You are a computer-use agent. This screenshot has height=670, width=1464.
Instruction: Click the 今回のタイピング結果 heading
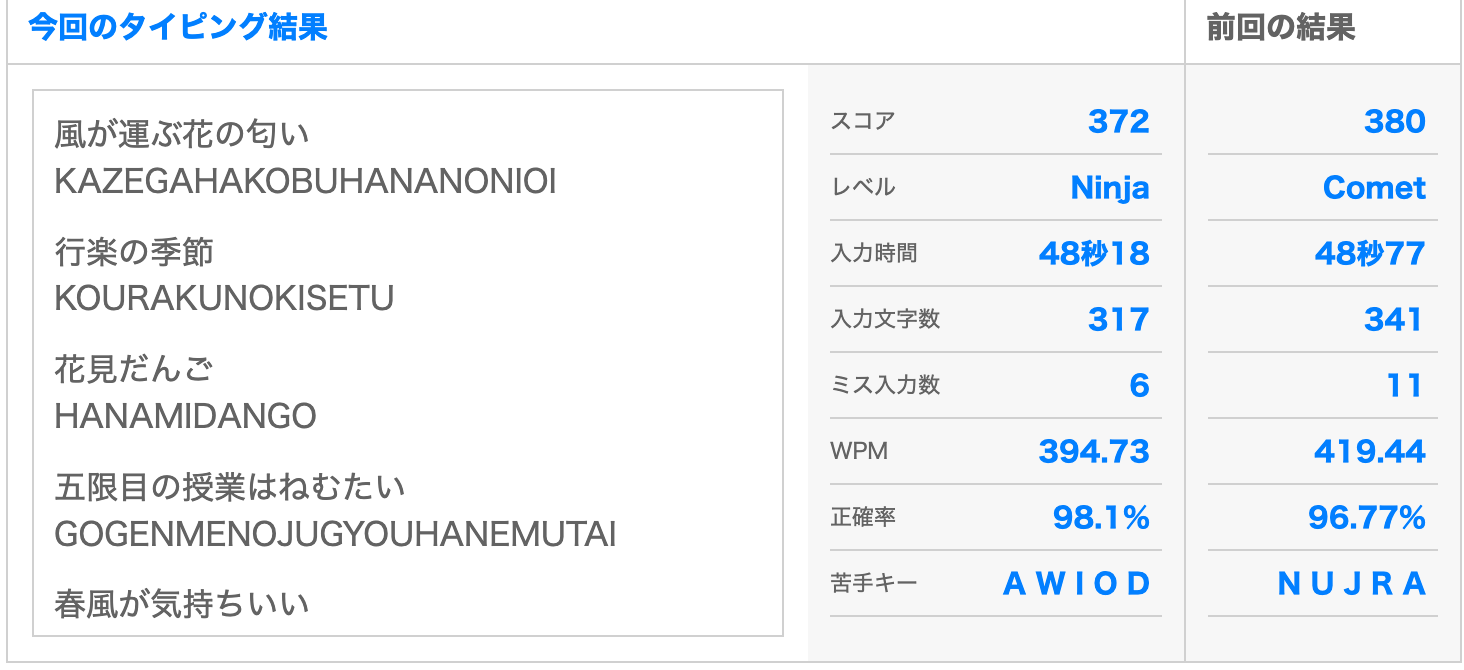click(178, 28)
